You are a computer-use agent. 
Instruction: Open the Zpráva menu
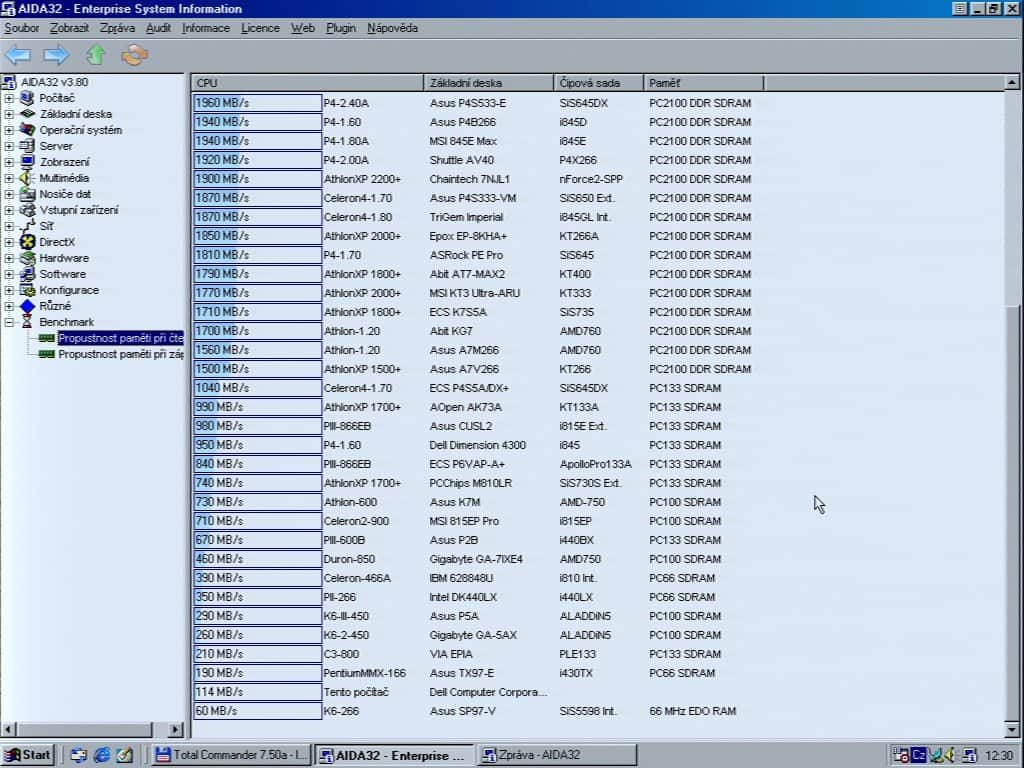coord(117,28)
